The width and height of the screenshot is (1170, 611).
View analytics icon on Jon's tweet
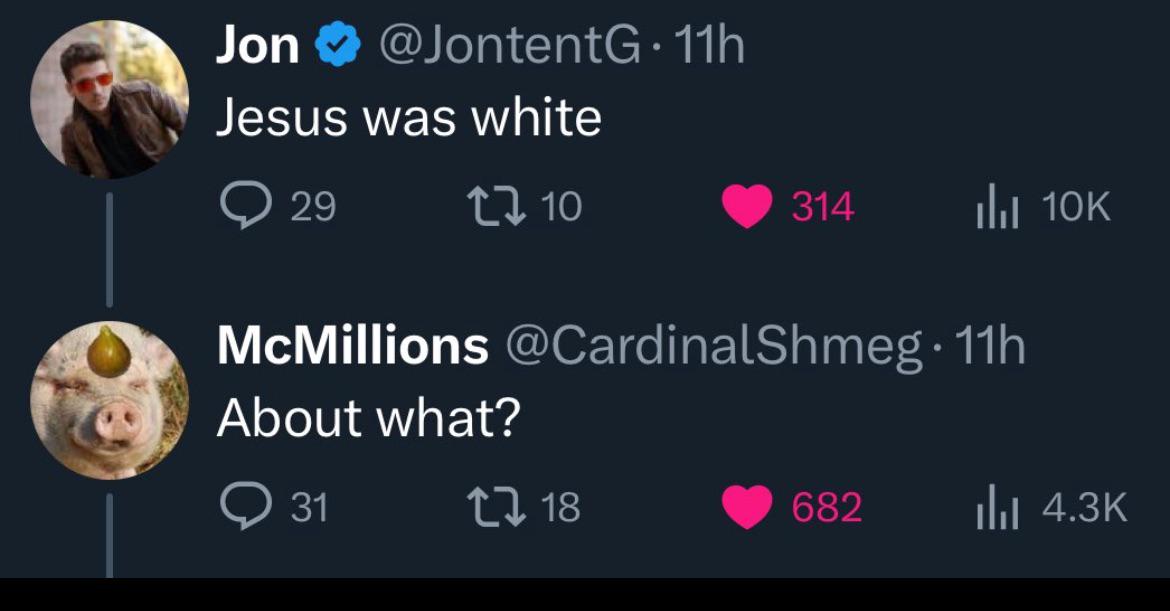click(x=998, y=207)
